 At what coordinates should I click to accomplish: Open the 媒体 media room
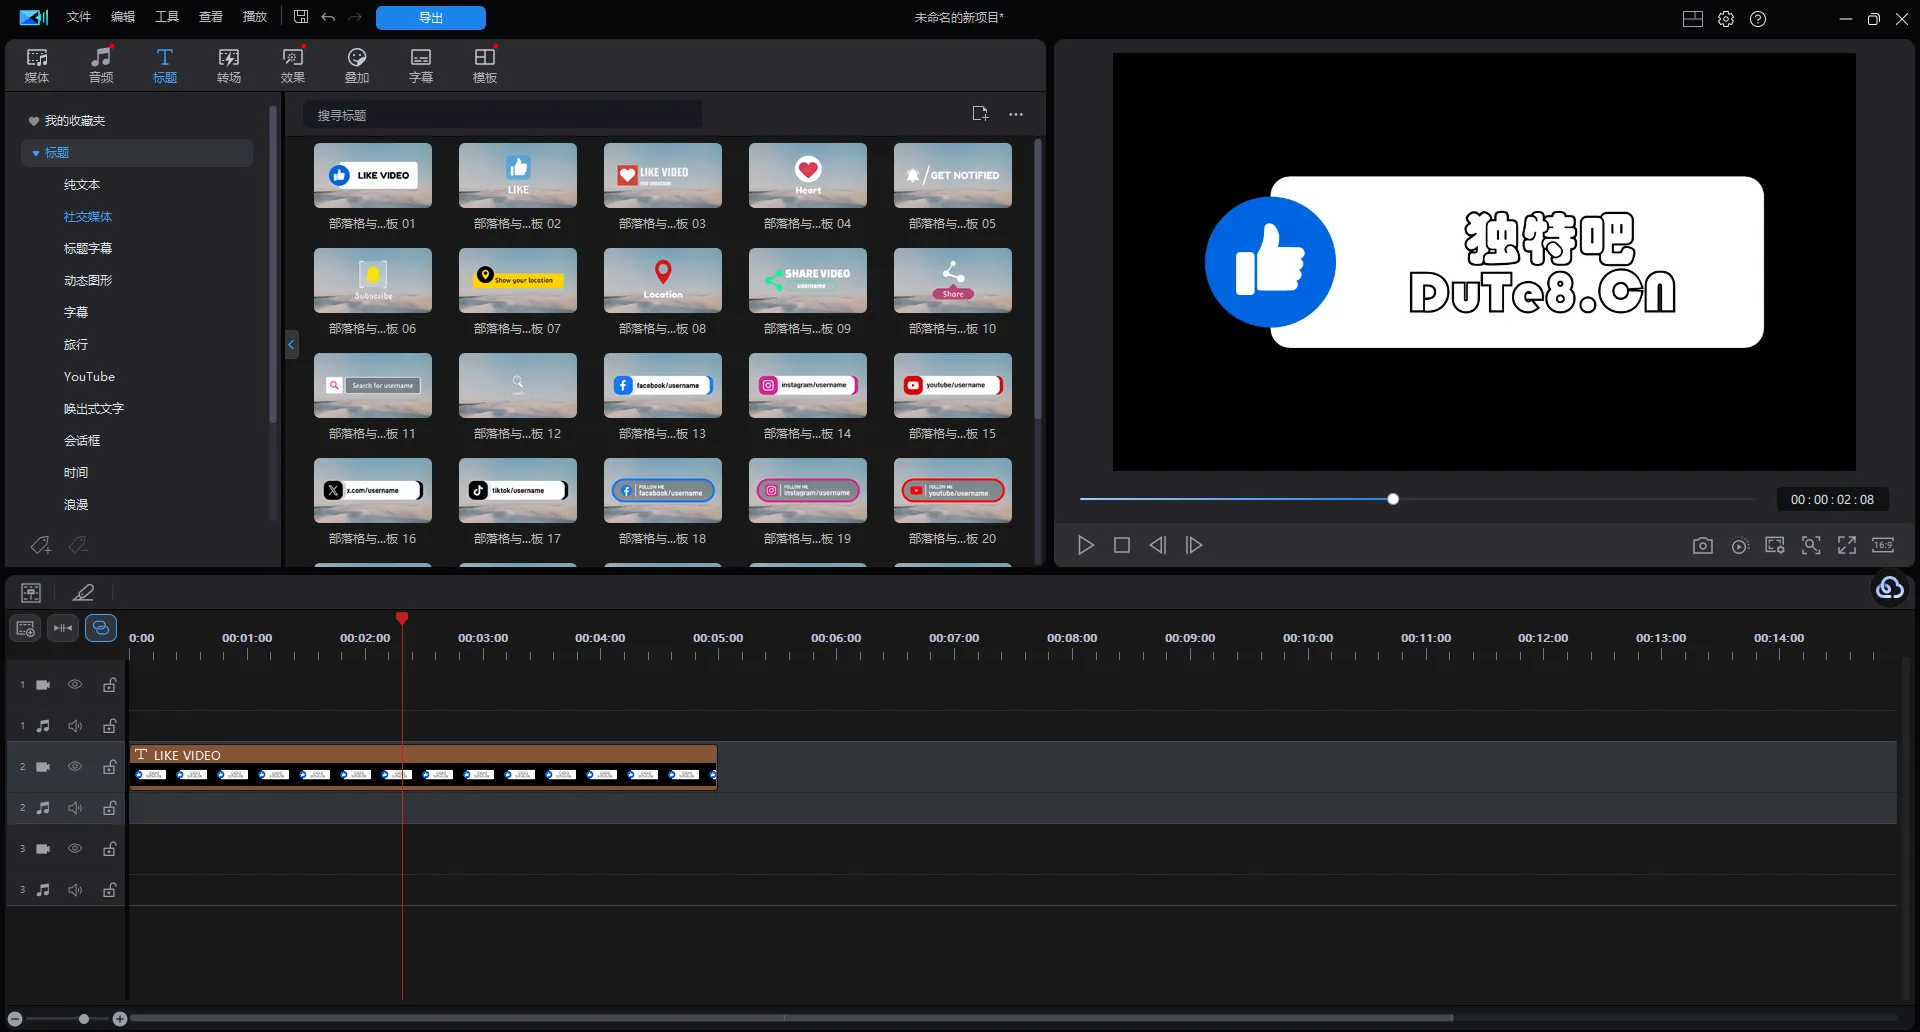pyautogui.click(x=37, y=65)
